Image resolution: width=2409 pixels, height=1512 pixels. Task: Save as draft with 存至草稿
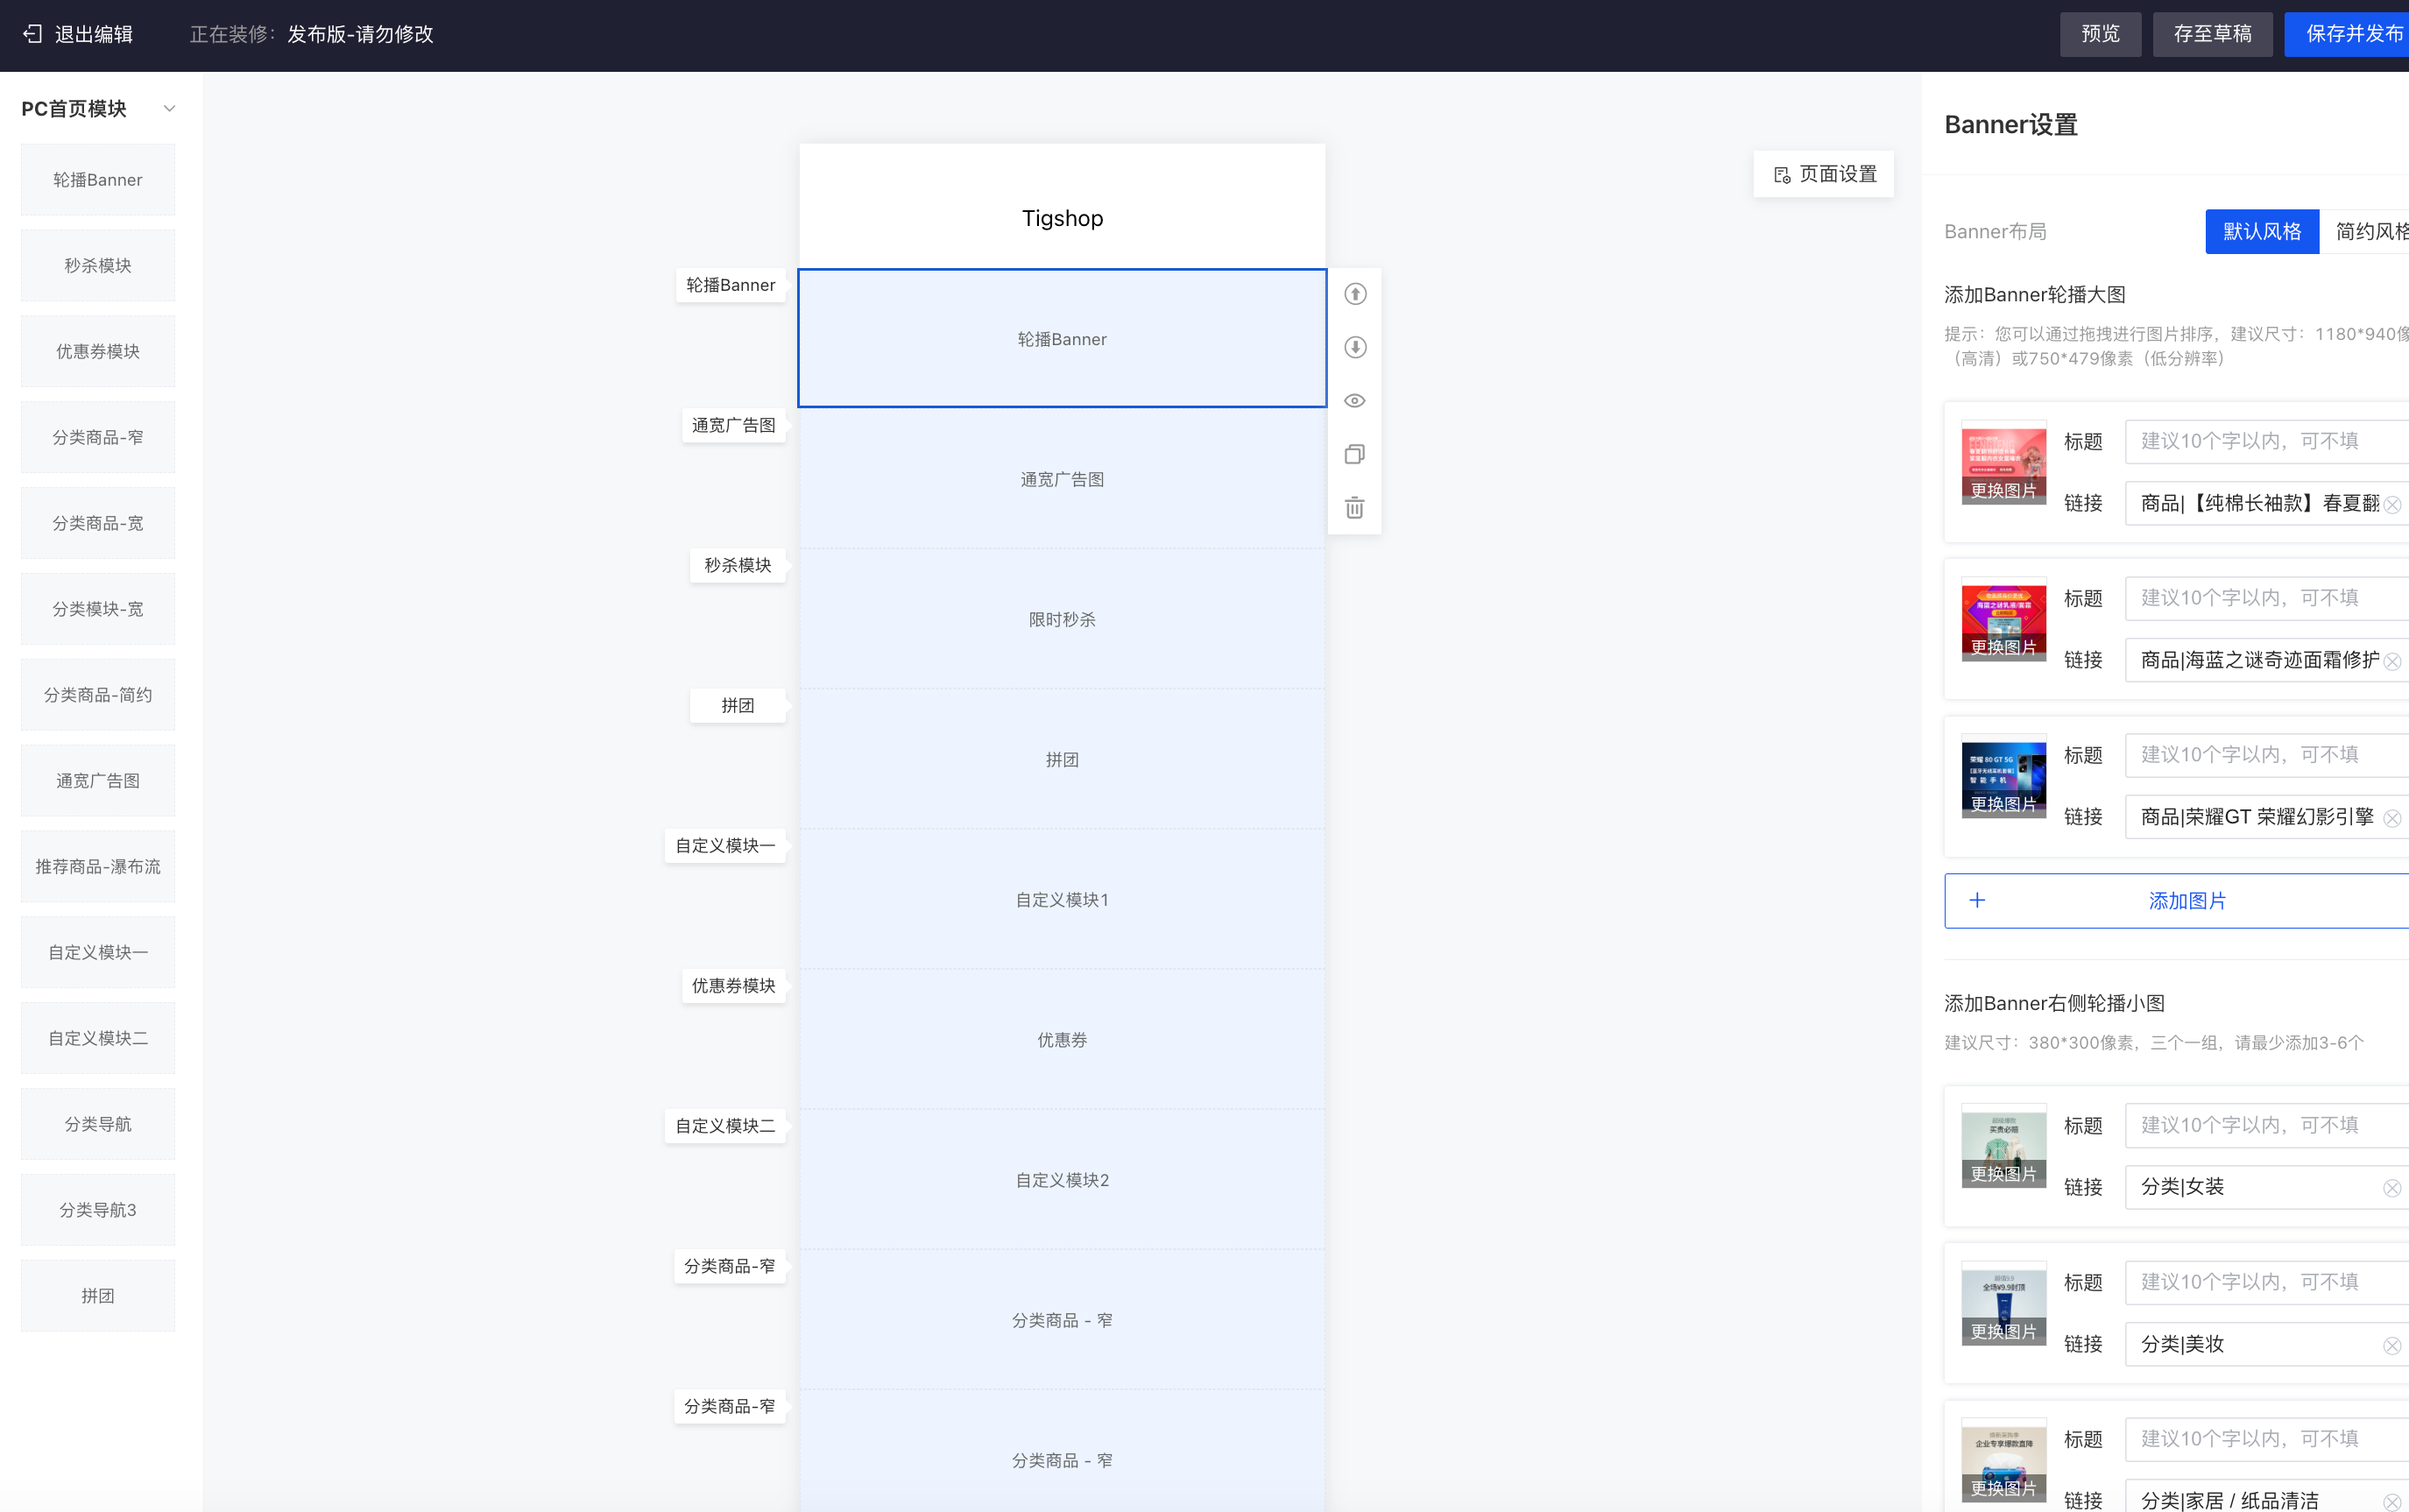[2211, 34]
